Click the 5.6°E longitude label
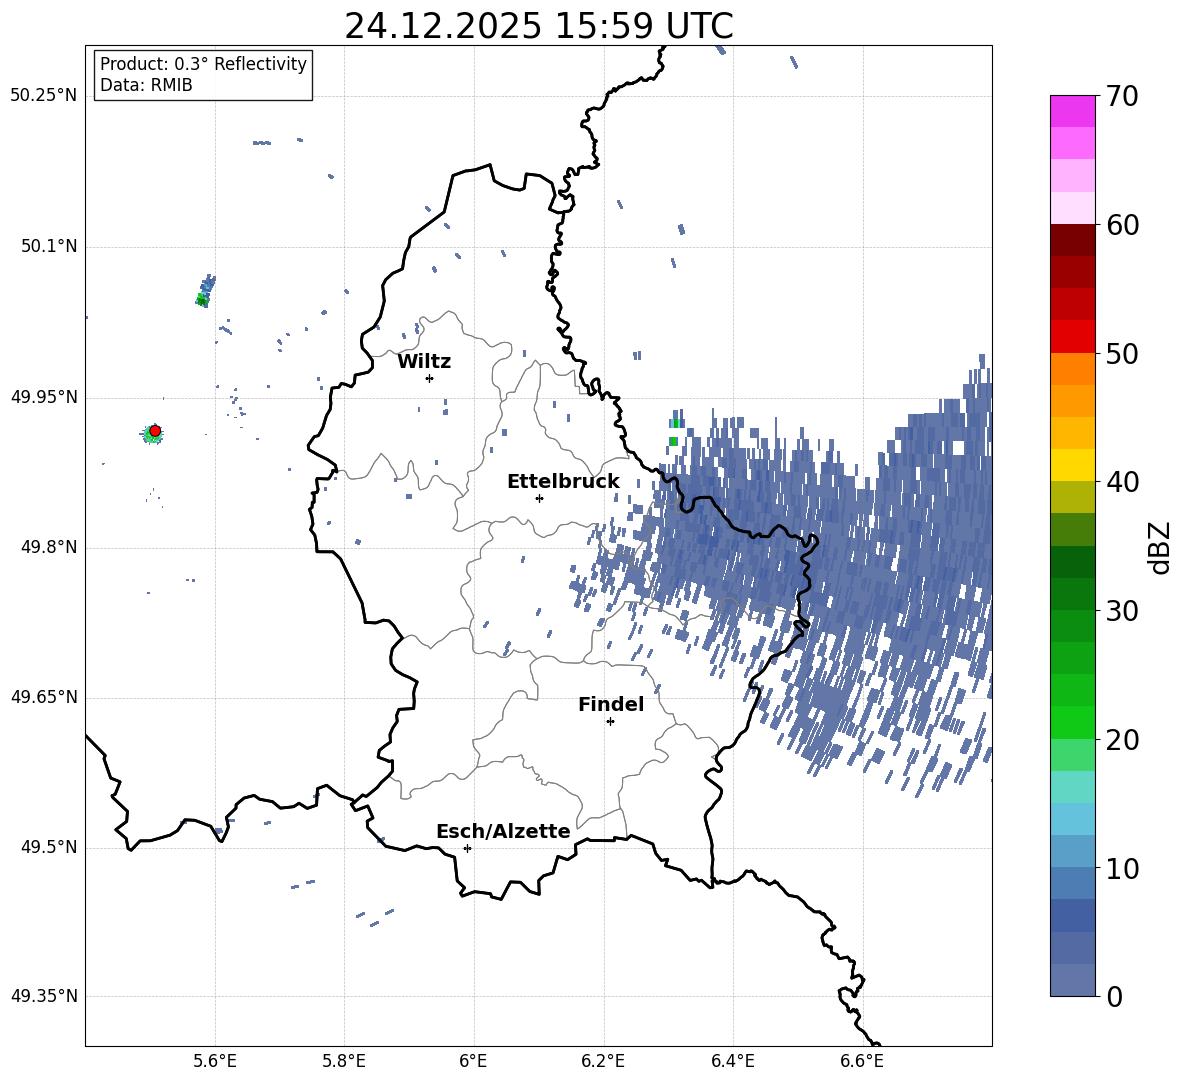This screenshot has width=1184, height=1081. (215, 1061)
